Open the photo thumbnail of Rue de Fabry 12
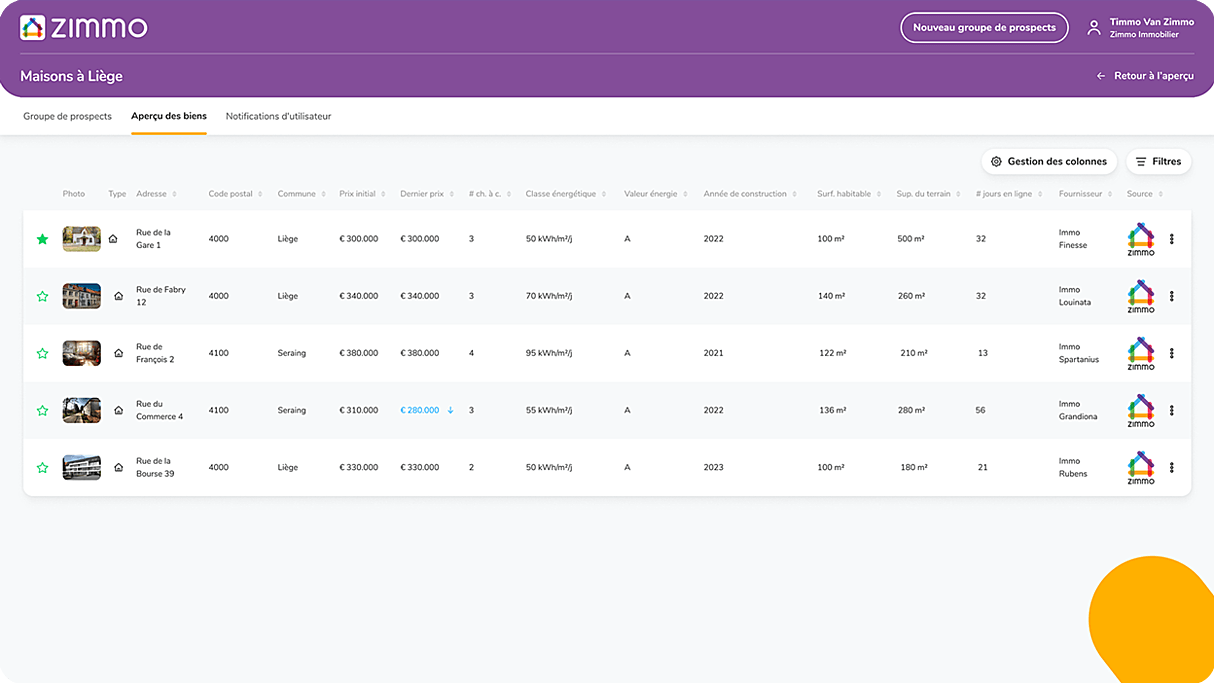This screenshot has width=1214, height=683. pyautogui.click(x=82, y=296)
